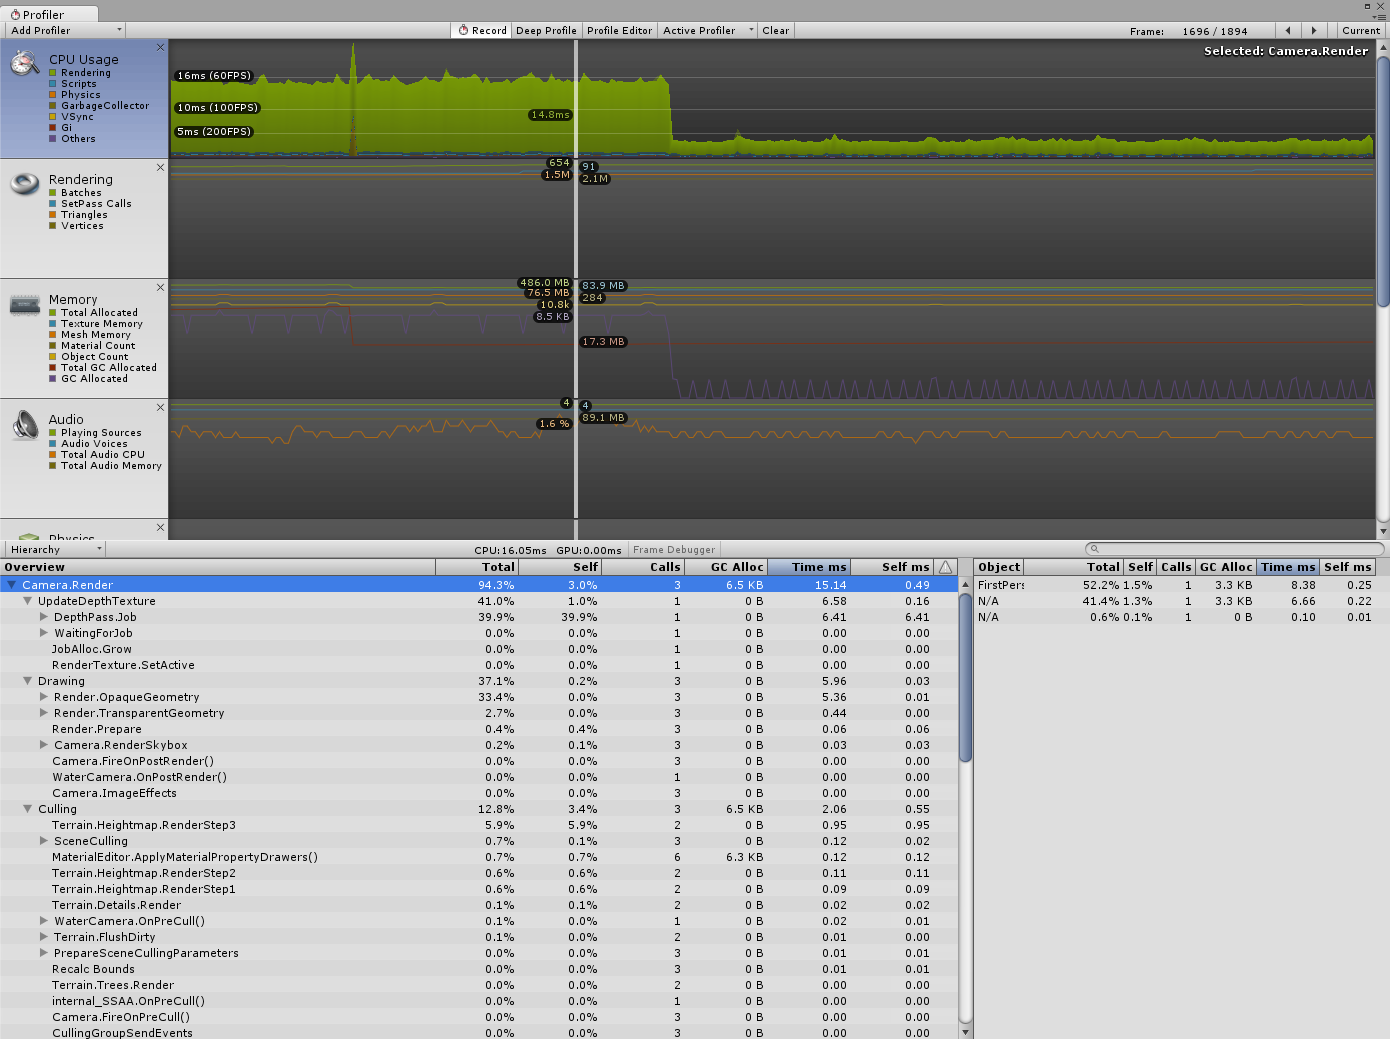Viewport: 1390px width, 1039px height.
Task: Collapse the Drawing row
Action: 28,681
